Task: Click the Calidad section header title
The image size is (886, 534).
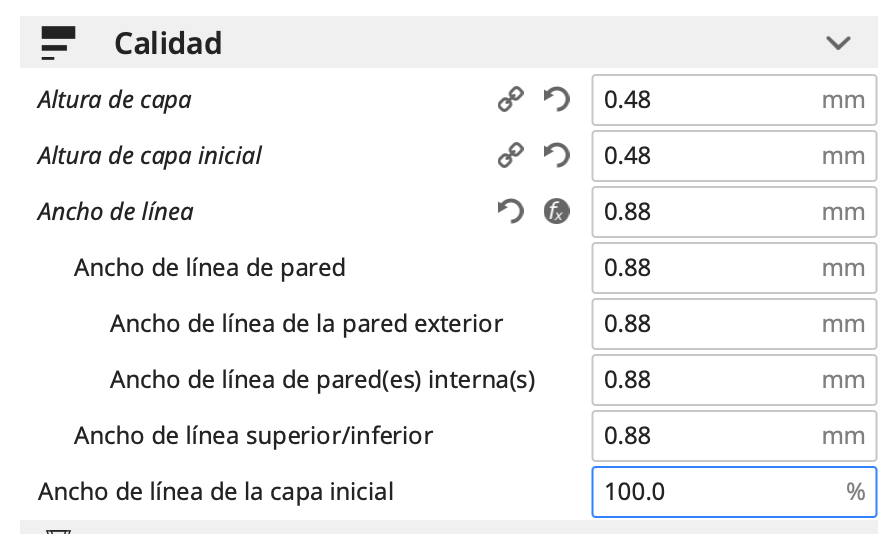Action: pos(168,43)
